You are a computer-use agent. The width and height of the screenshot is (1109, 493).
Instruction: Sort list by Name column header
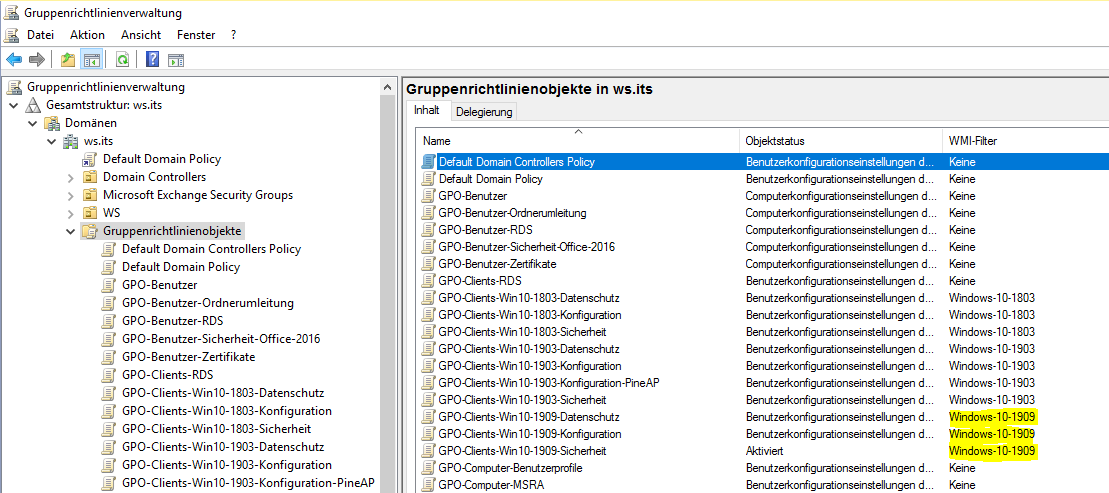pyautogui.click(x=577, y=141)
